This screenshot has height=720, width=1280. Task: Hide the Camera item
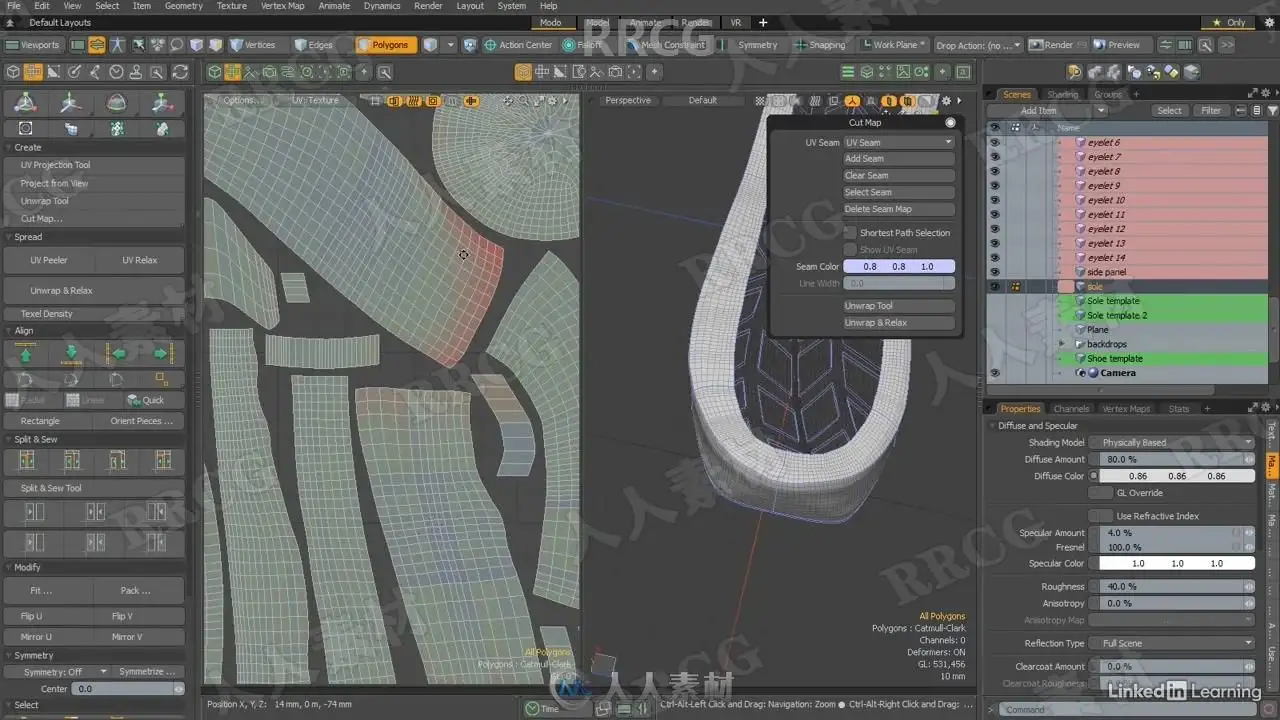994,373
